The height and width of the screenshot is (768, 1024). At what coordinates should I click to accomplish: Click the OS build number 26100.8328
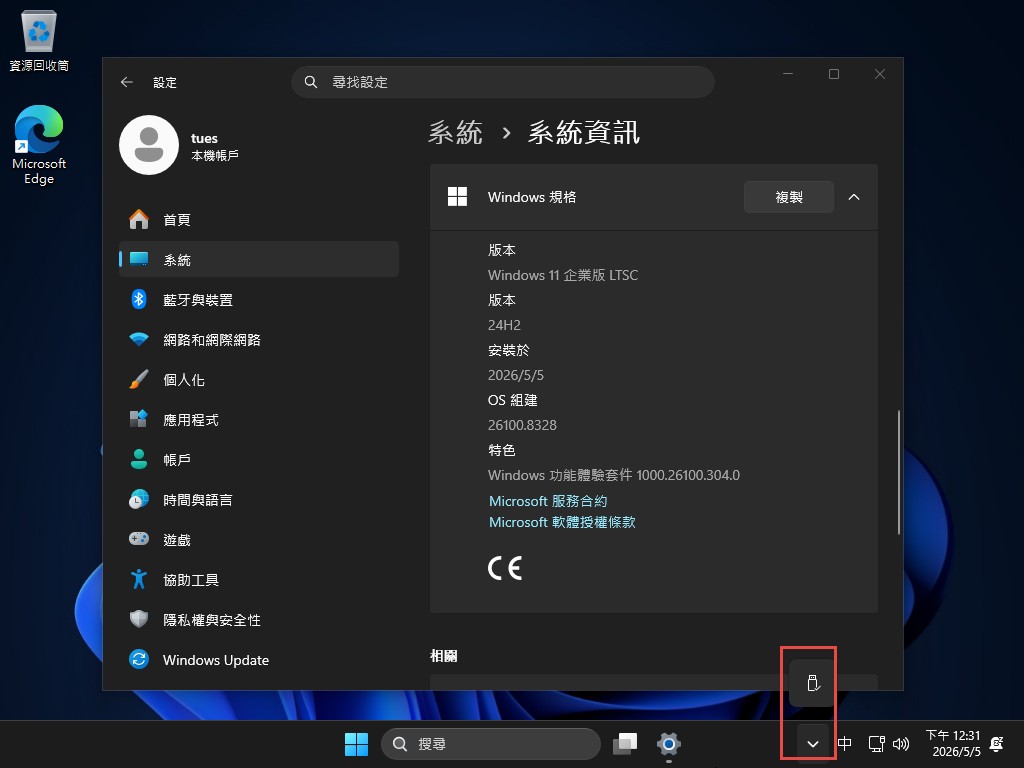pyautogui.click(x=522, y=425)
